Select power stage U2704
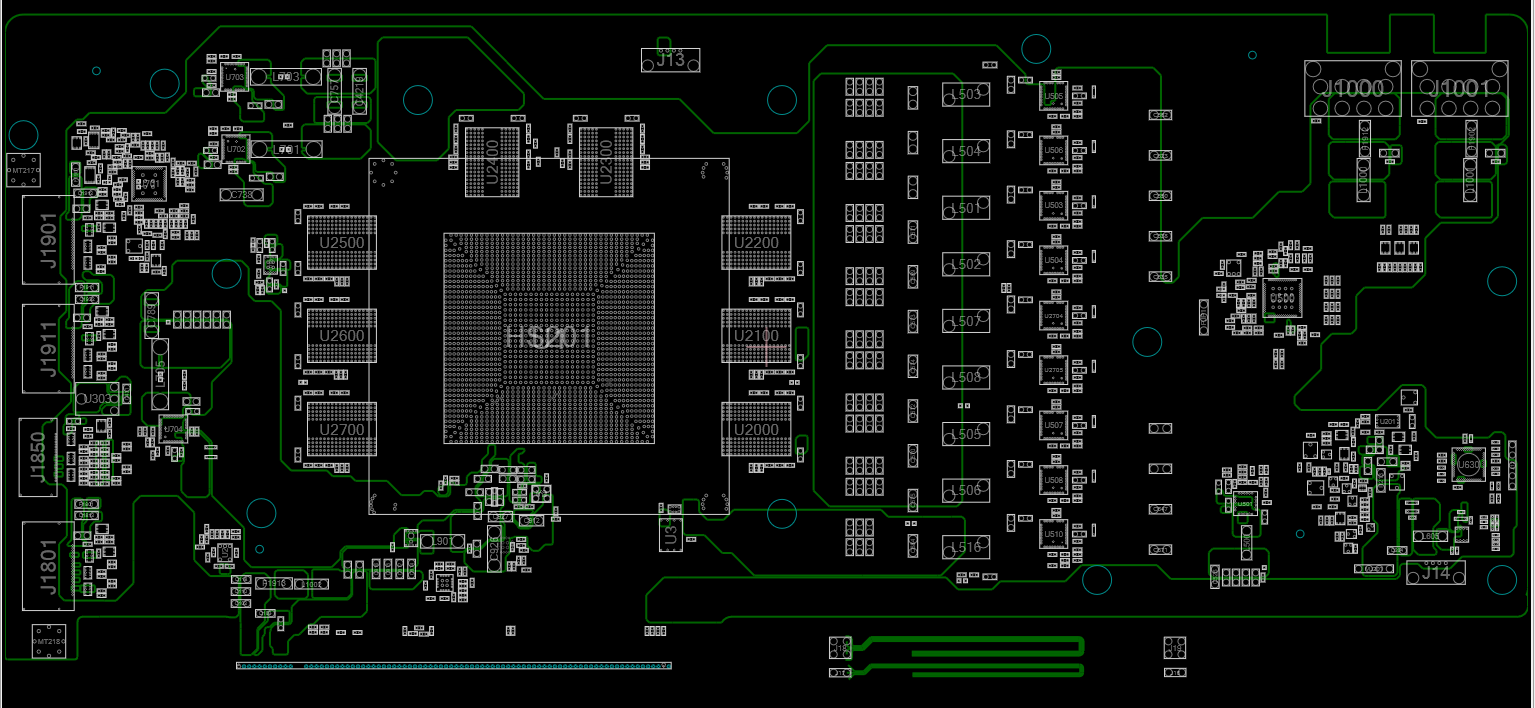This screenshot has height=708, width=1535. coord(1053,315)
